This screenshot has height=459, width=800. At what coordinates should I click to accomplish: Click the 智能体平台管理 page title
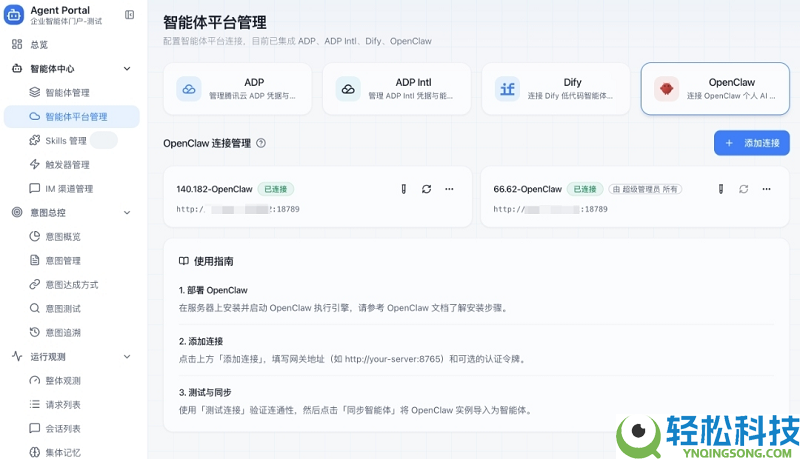(214, 22)
